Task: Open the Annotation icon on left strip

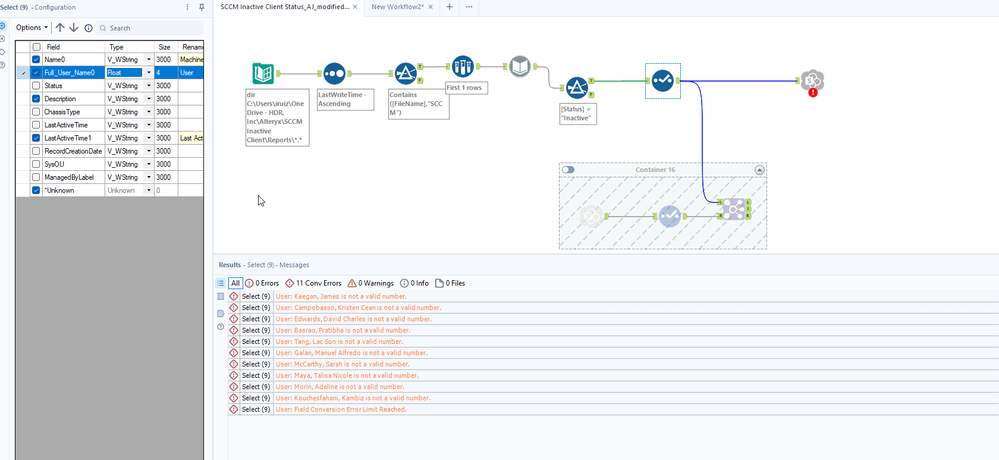Action: coord(3,52)
